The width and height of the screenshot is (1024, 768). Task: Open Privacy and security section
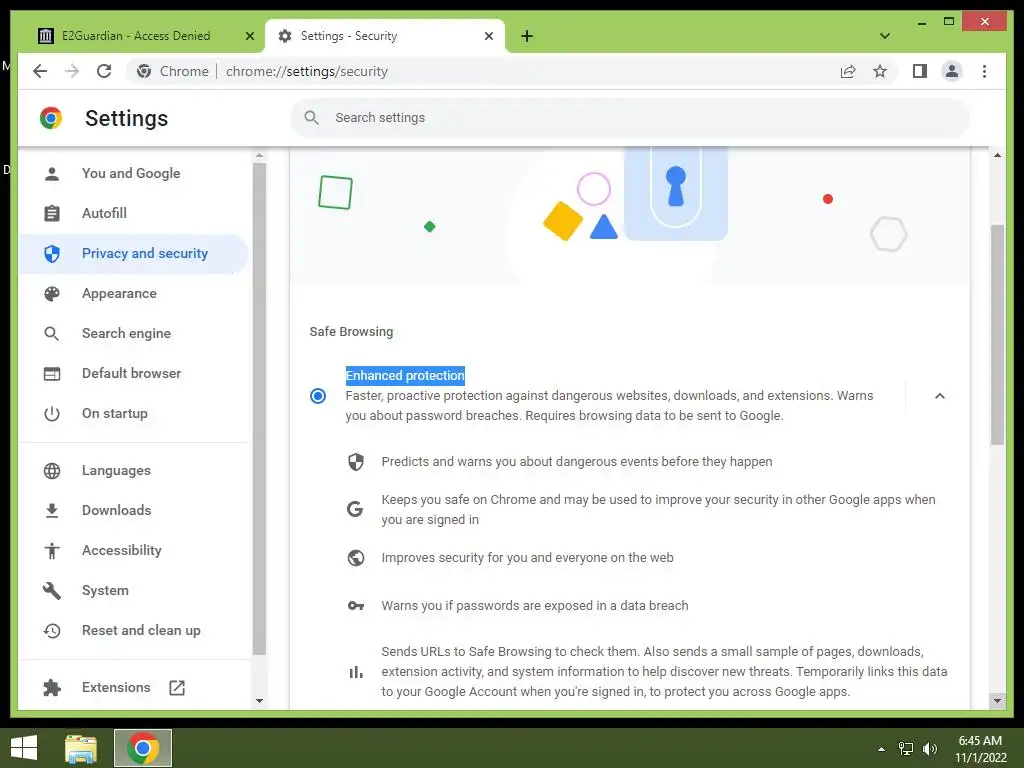click(133, 253)
